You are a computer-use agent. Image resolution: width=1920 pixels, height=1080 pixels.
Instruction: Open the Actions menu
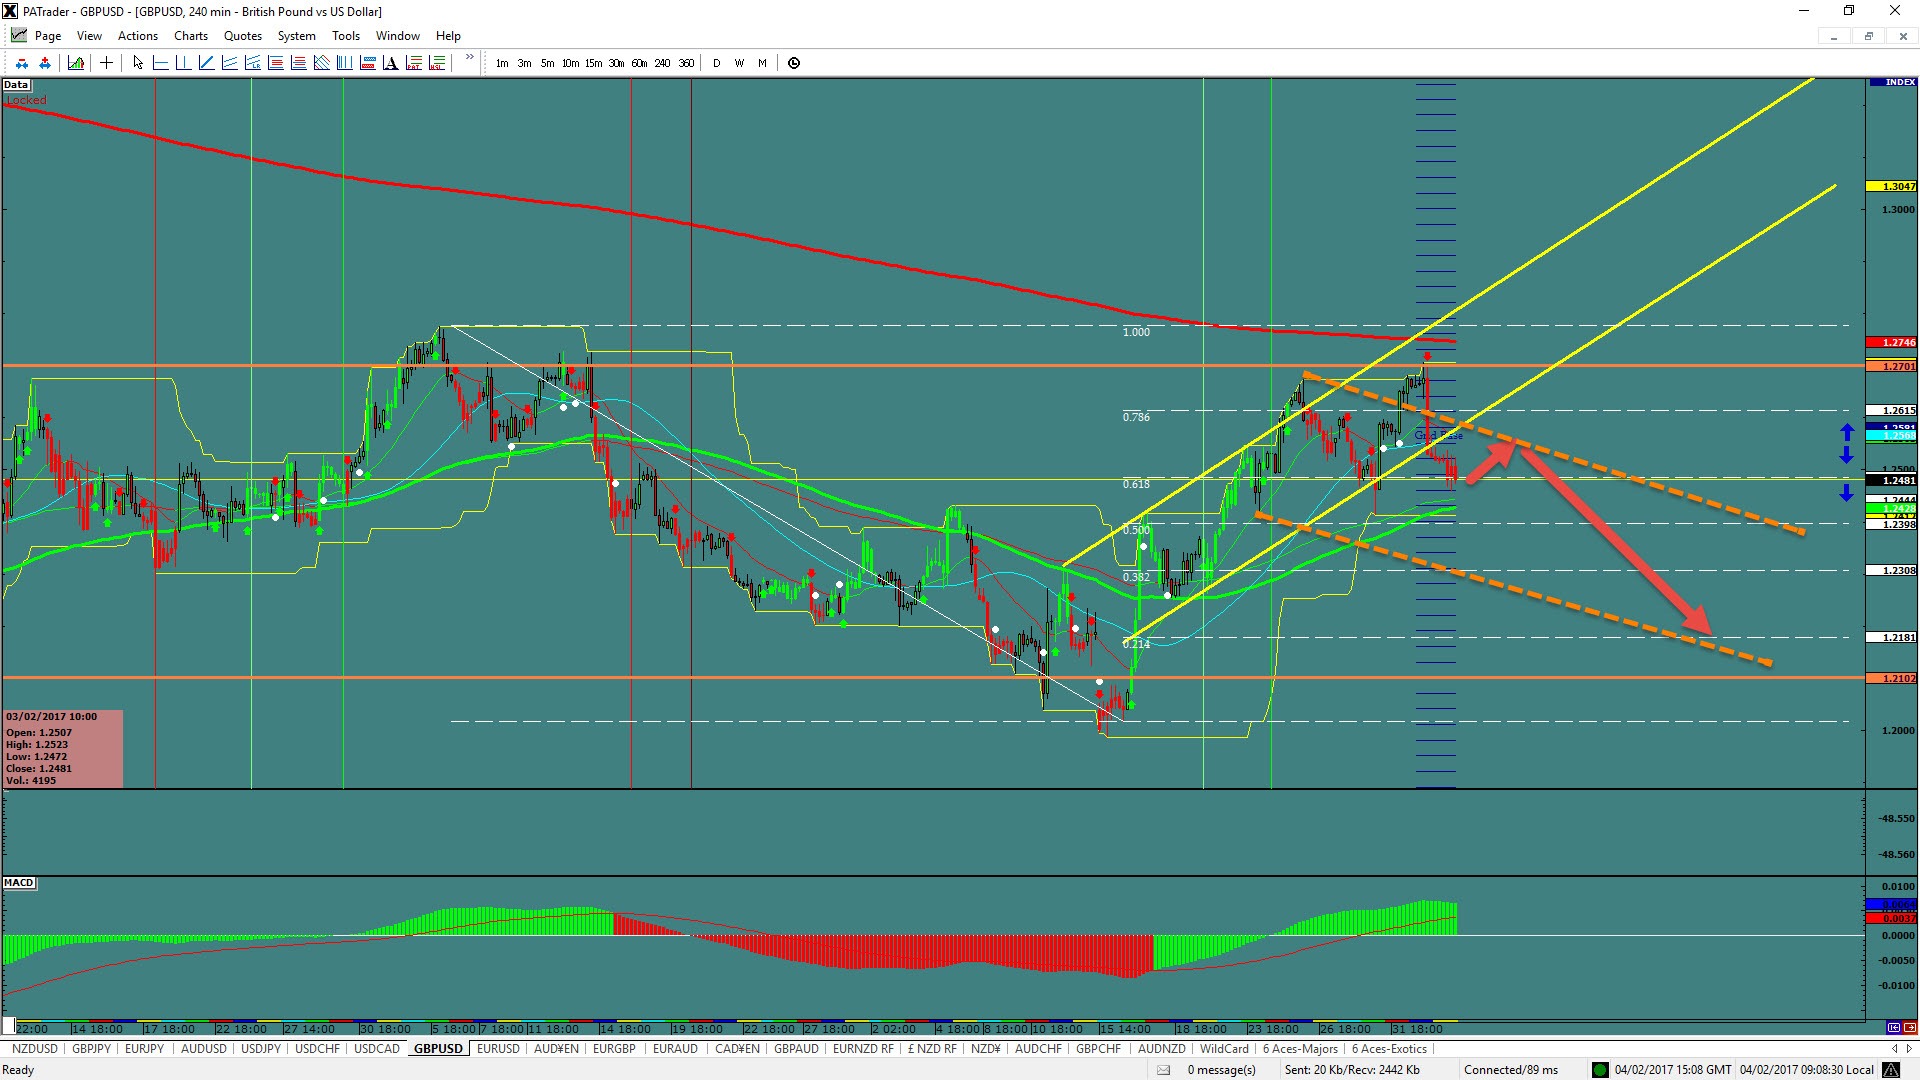138,36
